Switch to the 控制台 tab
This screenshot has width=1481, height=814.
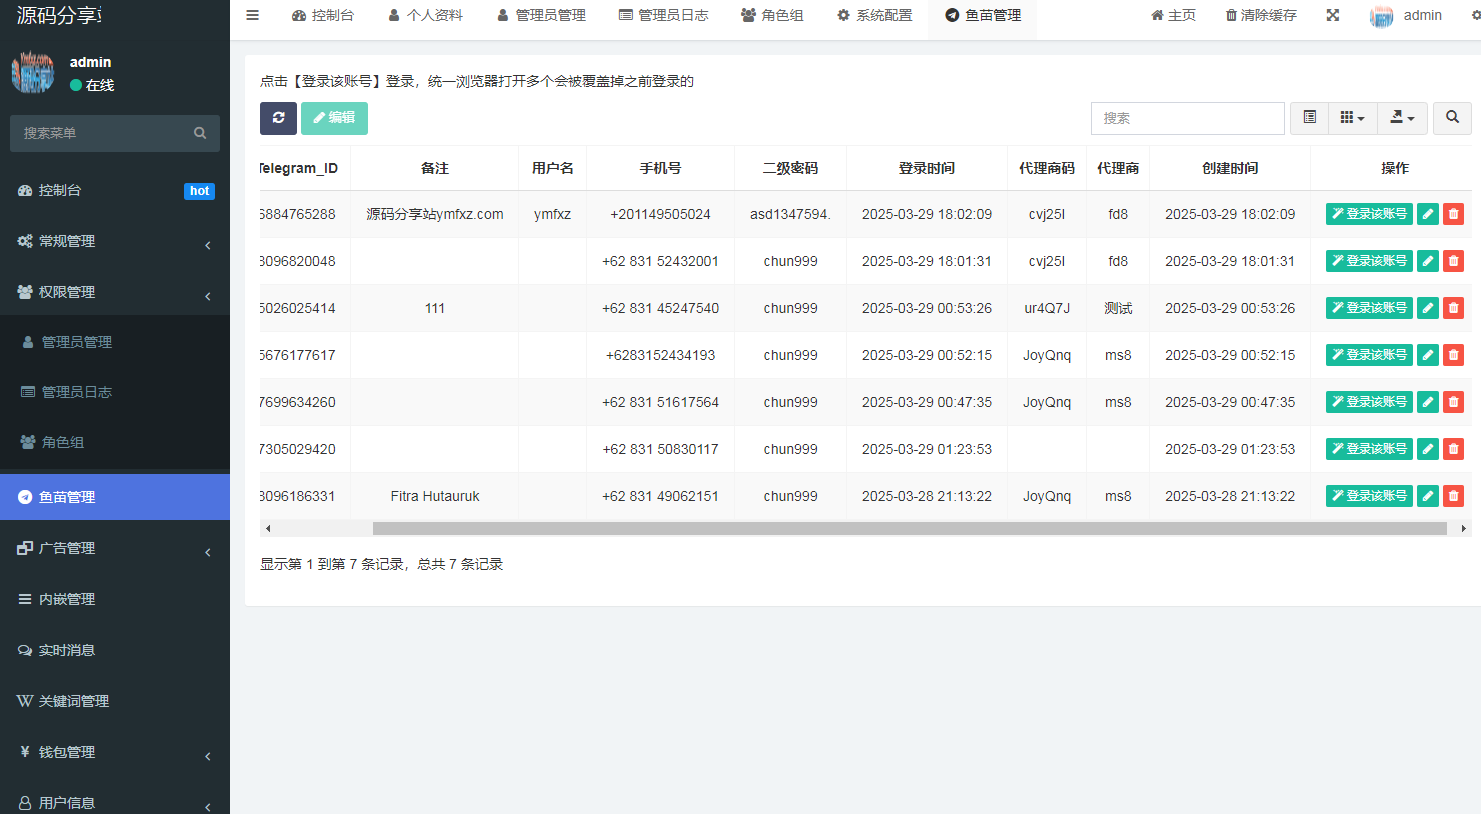click(322, 15)
